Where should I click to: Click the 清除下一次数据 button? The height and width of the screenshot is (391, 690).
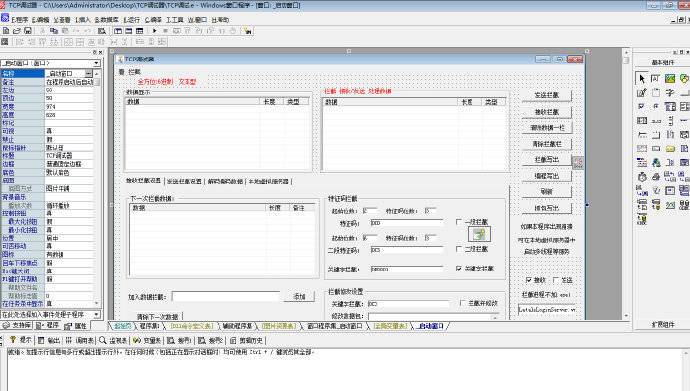click(x=157, y=316)
